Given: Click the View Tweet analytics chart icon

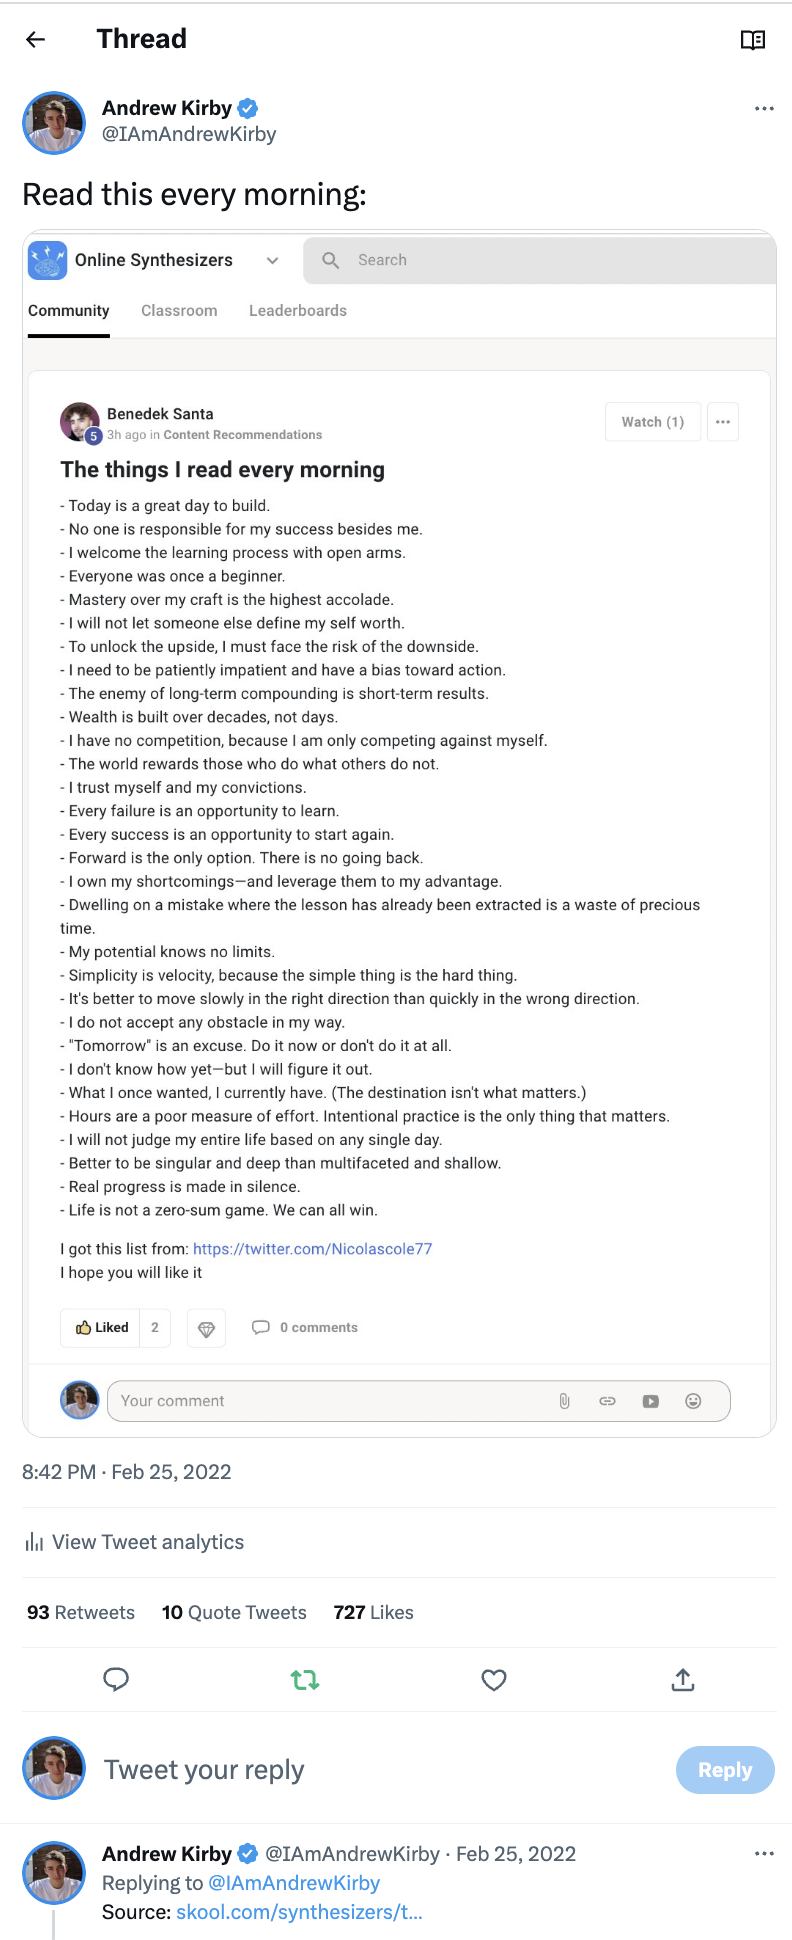Looking at the screenshot, I should (x=35, y=1542).
